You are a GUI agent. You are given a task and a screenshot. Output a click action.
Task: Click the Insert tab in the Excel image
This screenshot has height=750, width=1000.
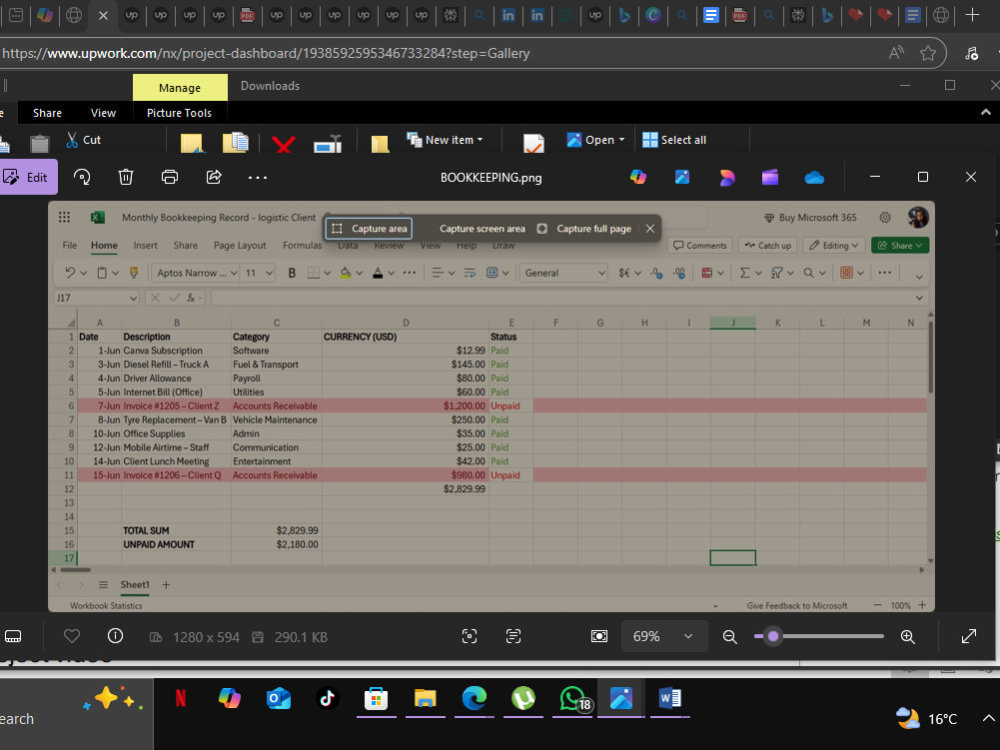click(x=145, y=246)
